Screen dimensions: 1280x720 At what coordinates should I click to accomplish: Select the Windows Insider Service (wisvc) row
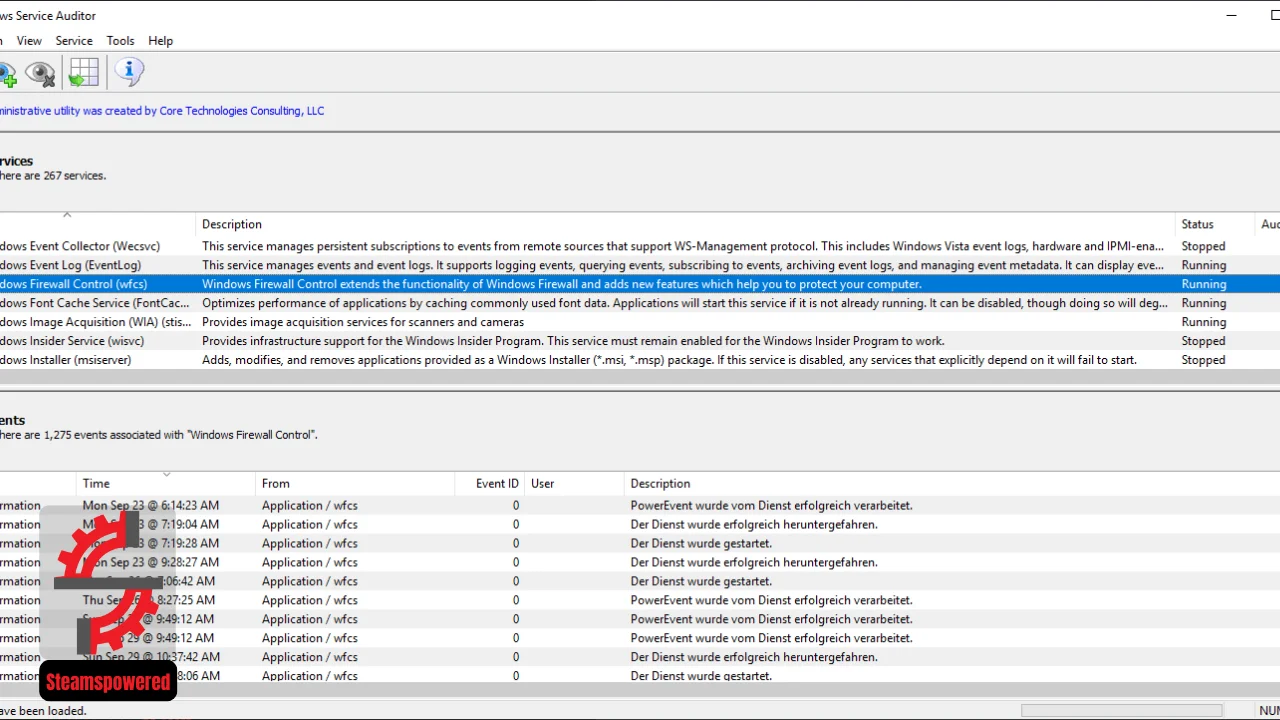[x=640, y=341]
